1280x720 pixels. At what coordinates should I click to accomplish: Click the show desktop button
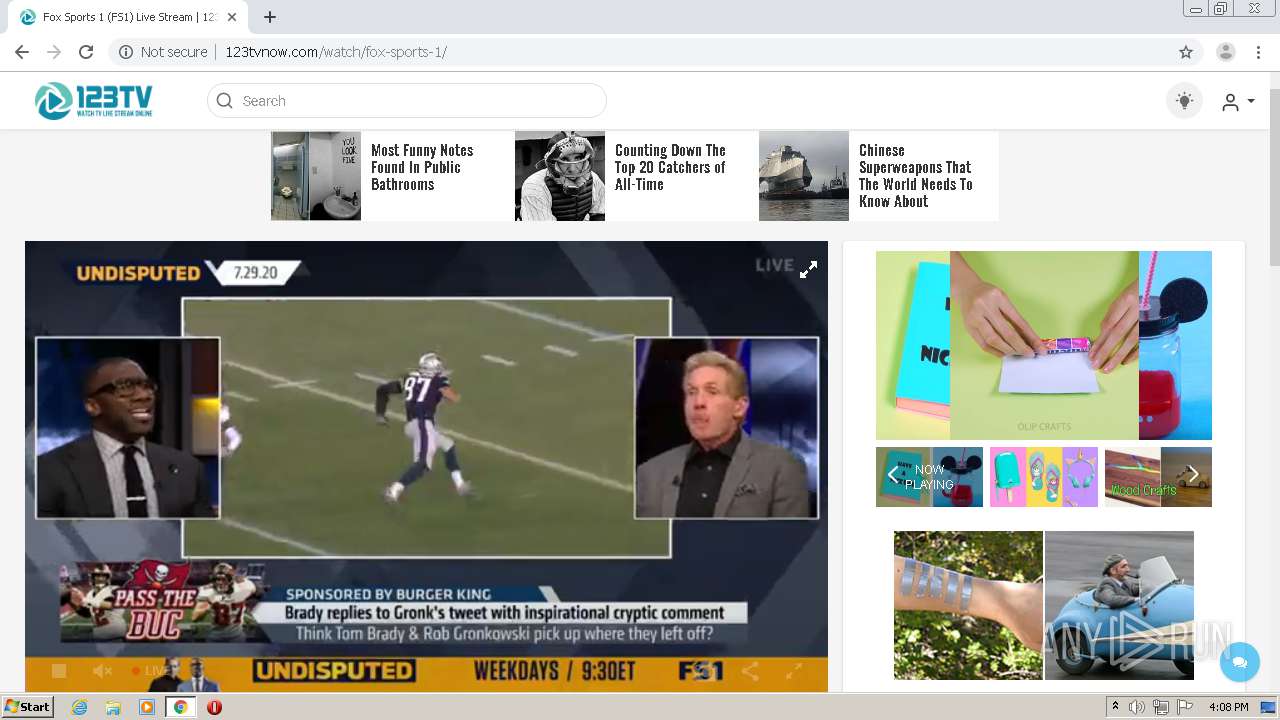point(1269,707)
